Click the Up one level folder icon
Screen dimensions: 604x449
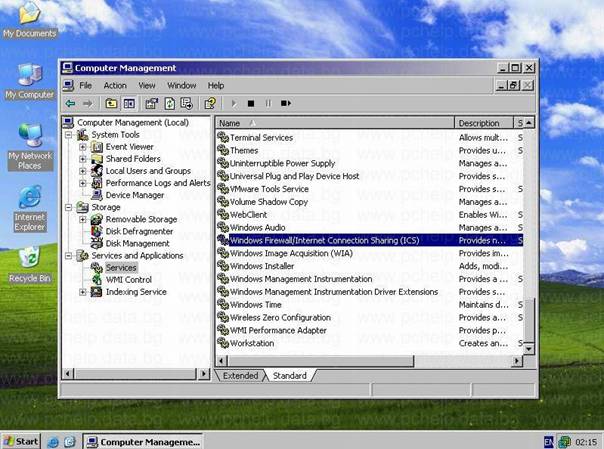(x=111, y=103)
